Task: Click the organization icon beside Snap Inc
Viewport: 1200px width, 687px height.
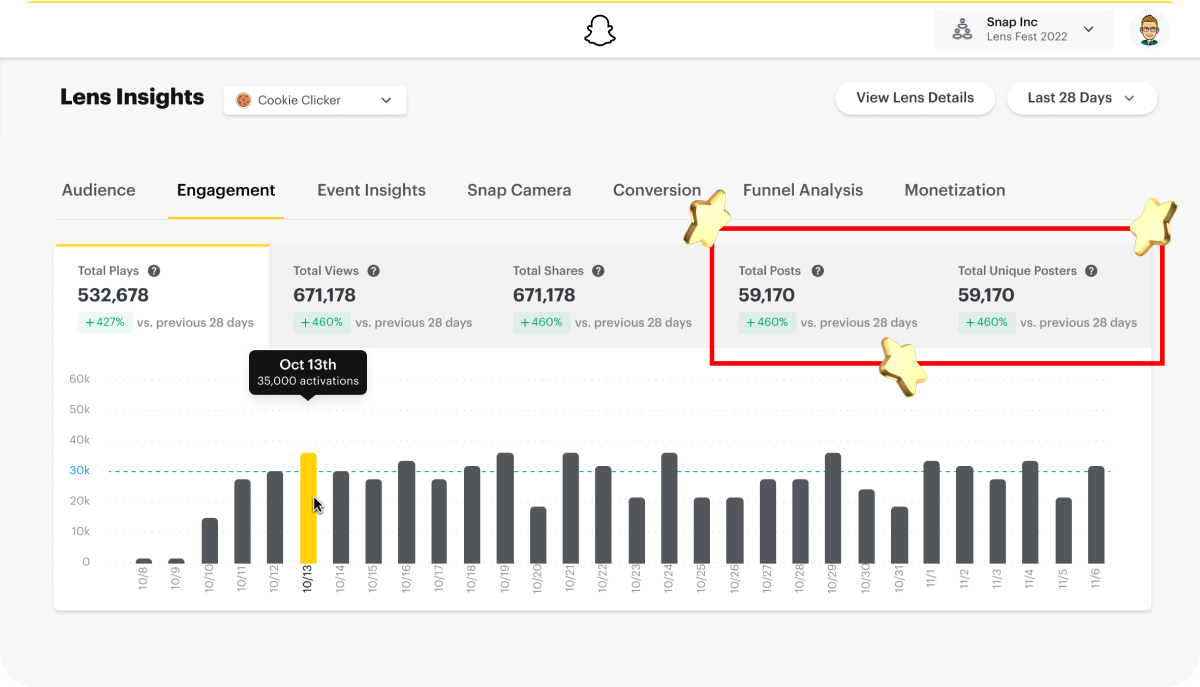Action: click(962, 30)
